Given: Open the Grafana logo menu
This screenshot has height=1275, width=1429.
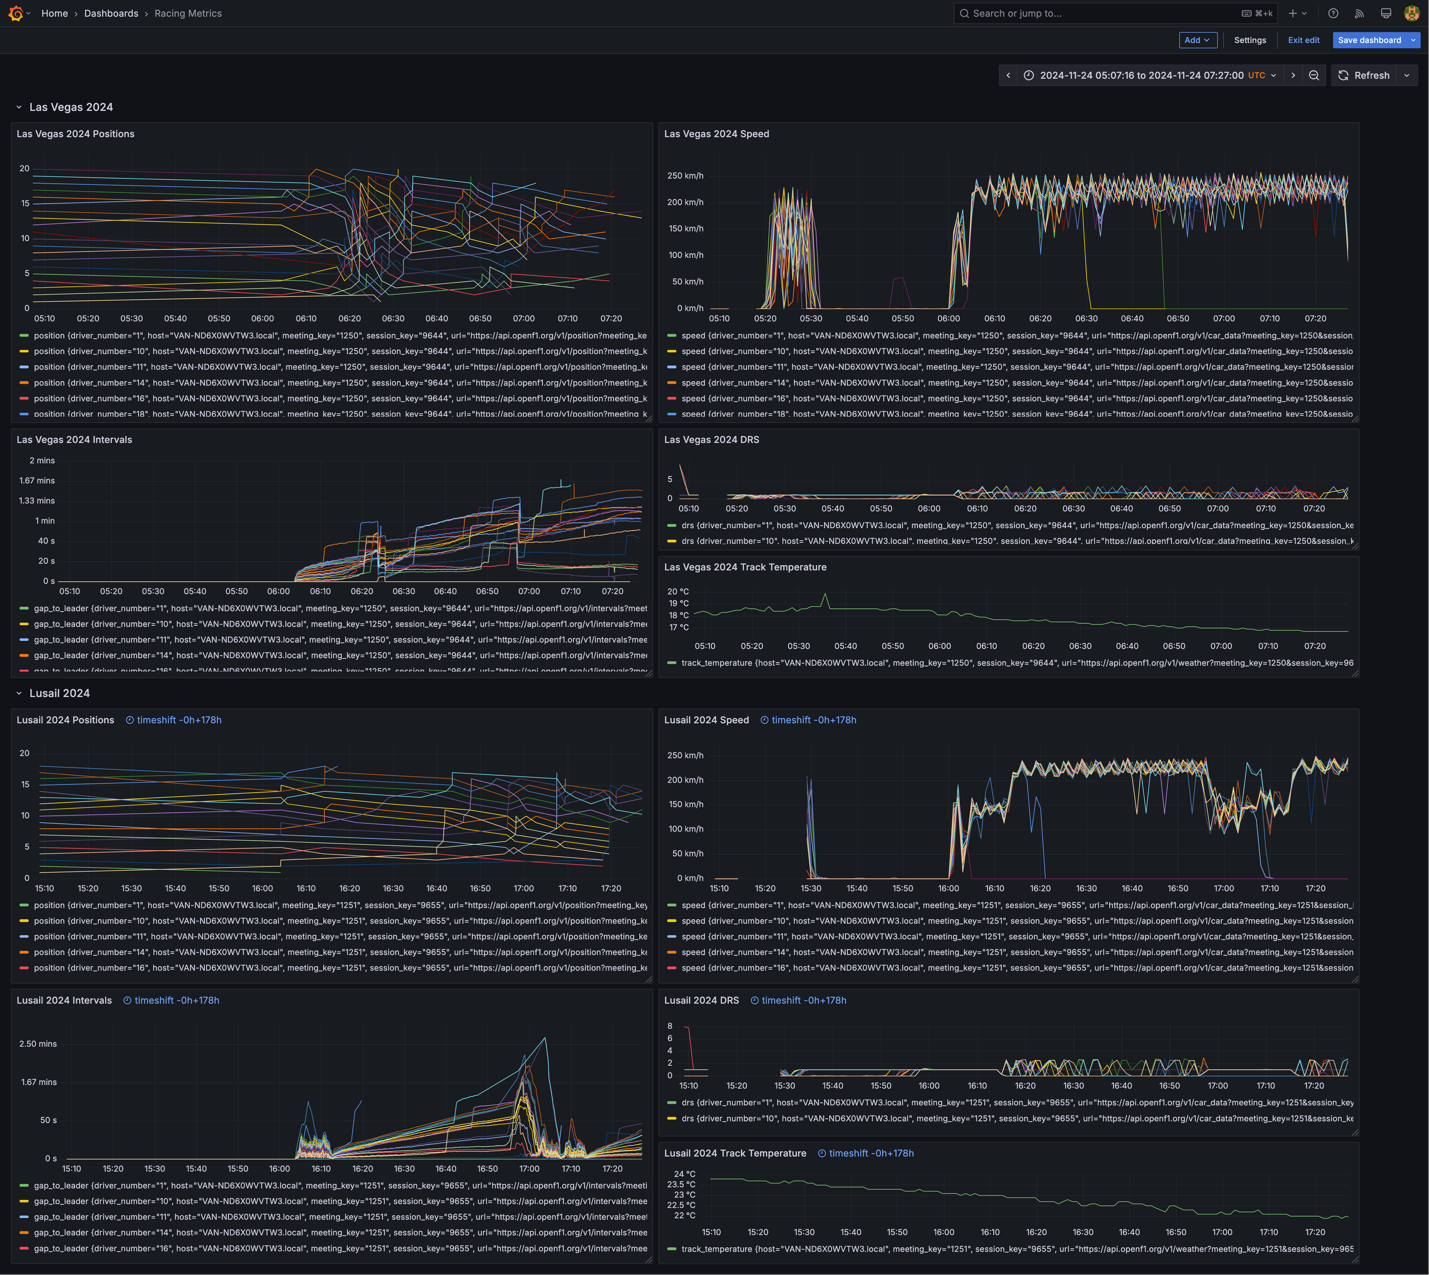Looking at the screenshot, I should (16, 13).
